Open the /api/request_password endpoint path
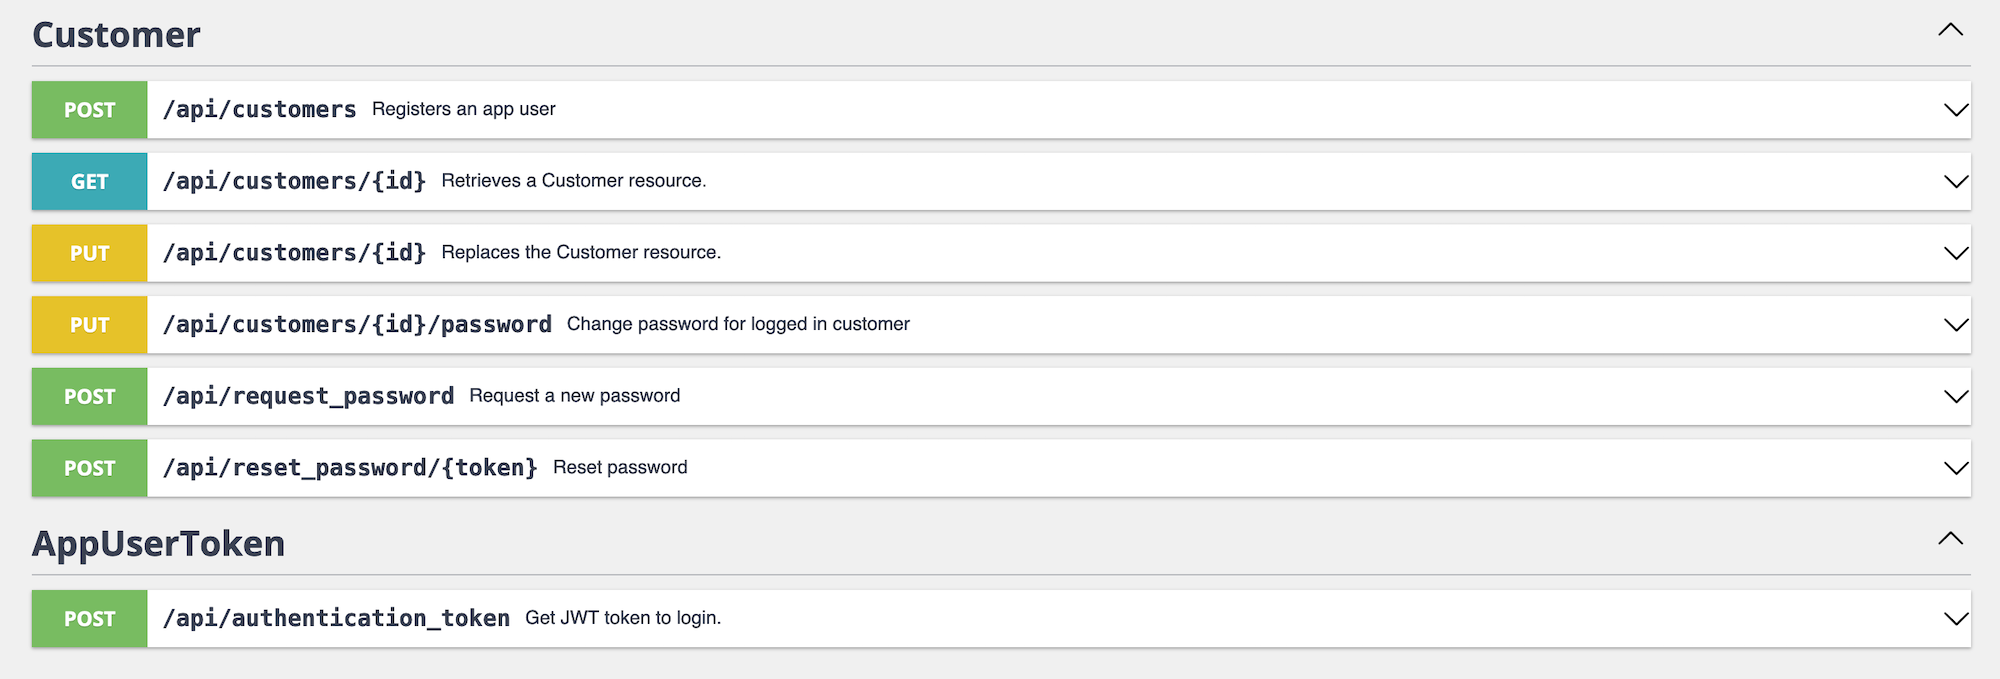The image size is (2000, 679). [308, 396]
